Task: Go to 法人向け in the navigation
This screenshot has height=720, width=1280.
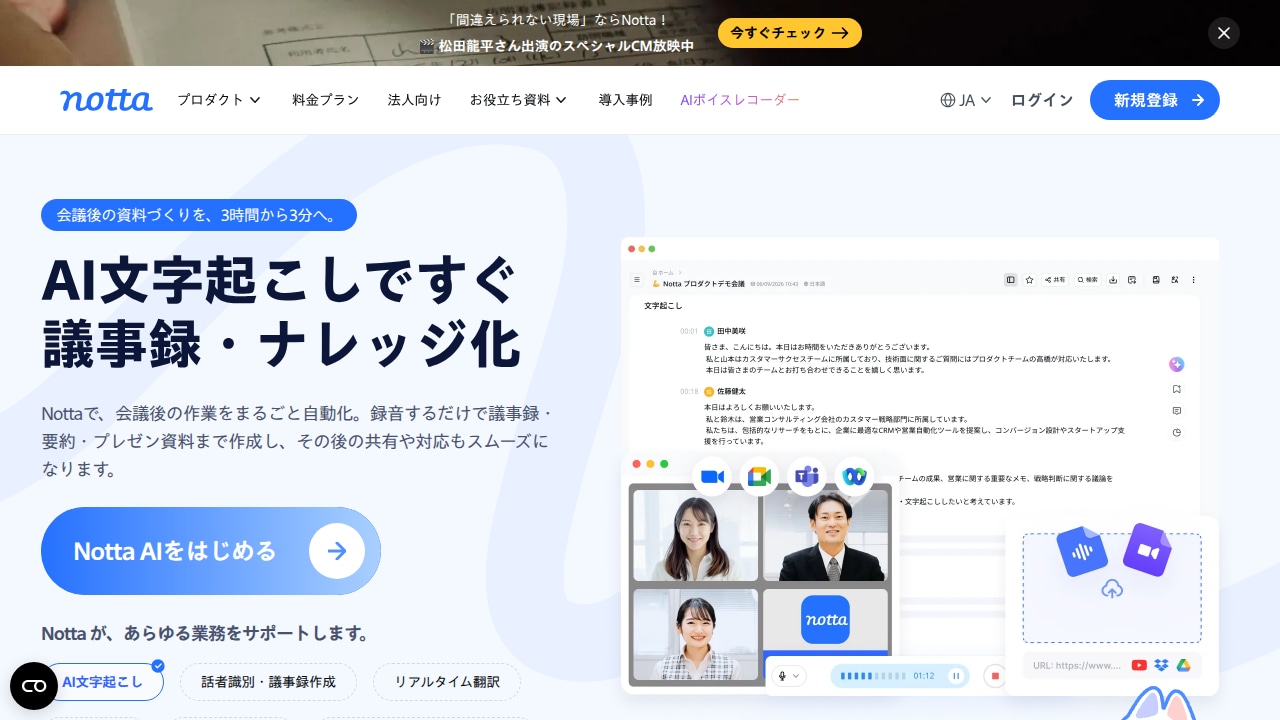Action: coord(414,100)
